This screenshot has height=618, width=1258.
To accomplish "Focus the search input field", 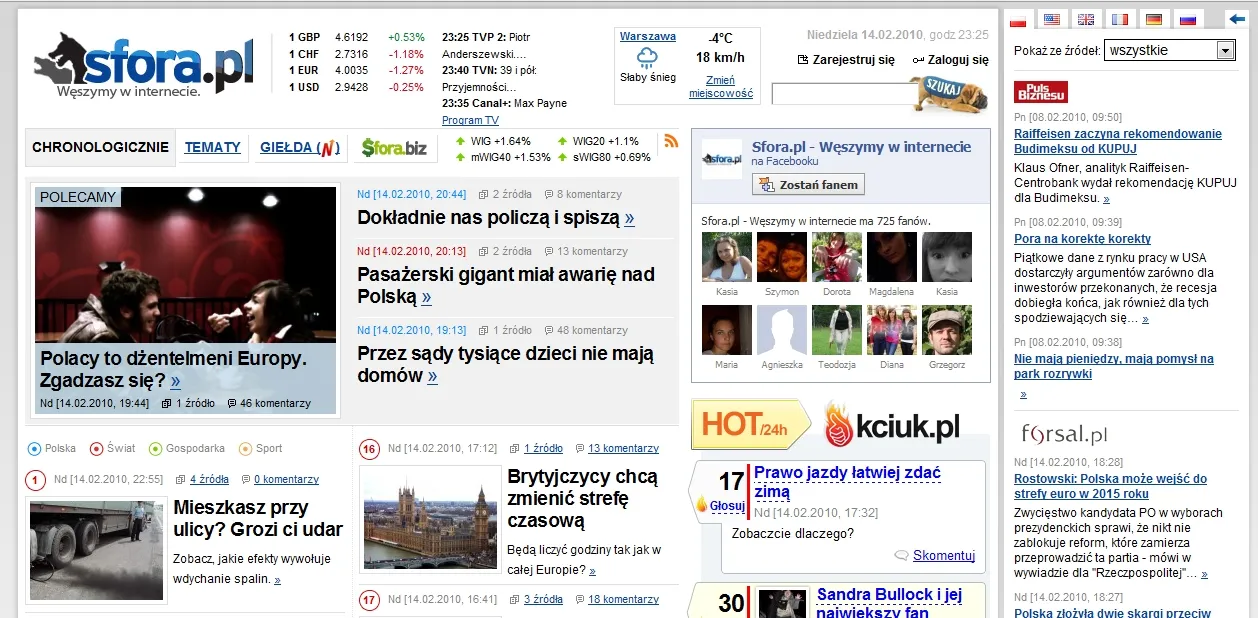I will tap(842, 94).
